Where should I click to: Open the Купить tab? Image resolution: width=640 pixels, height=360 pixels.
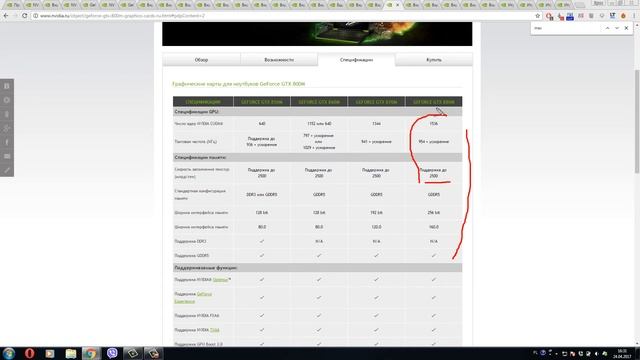(434, 60)
